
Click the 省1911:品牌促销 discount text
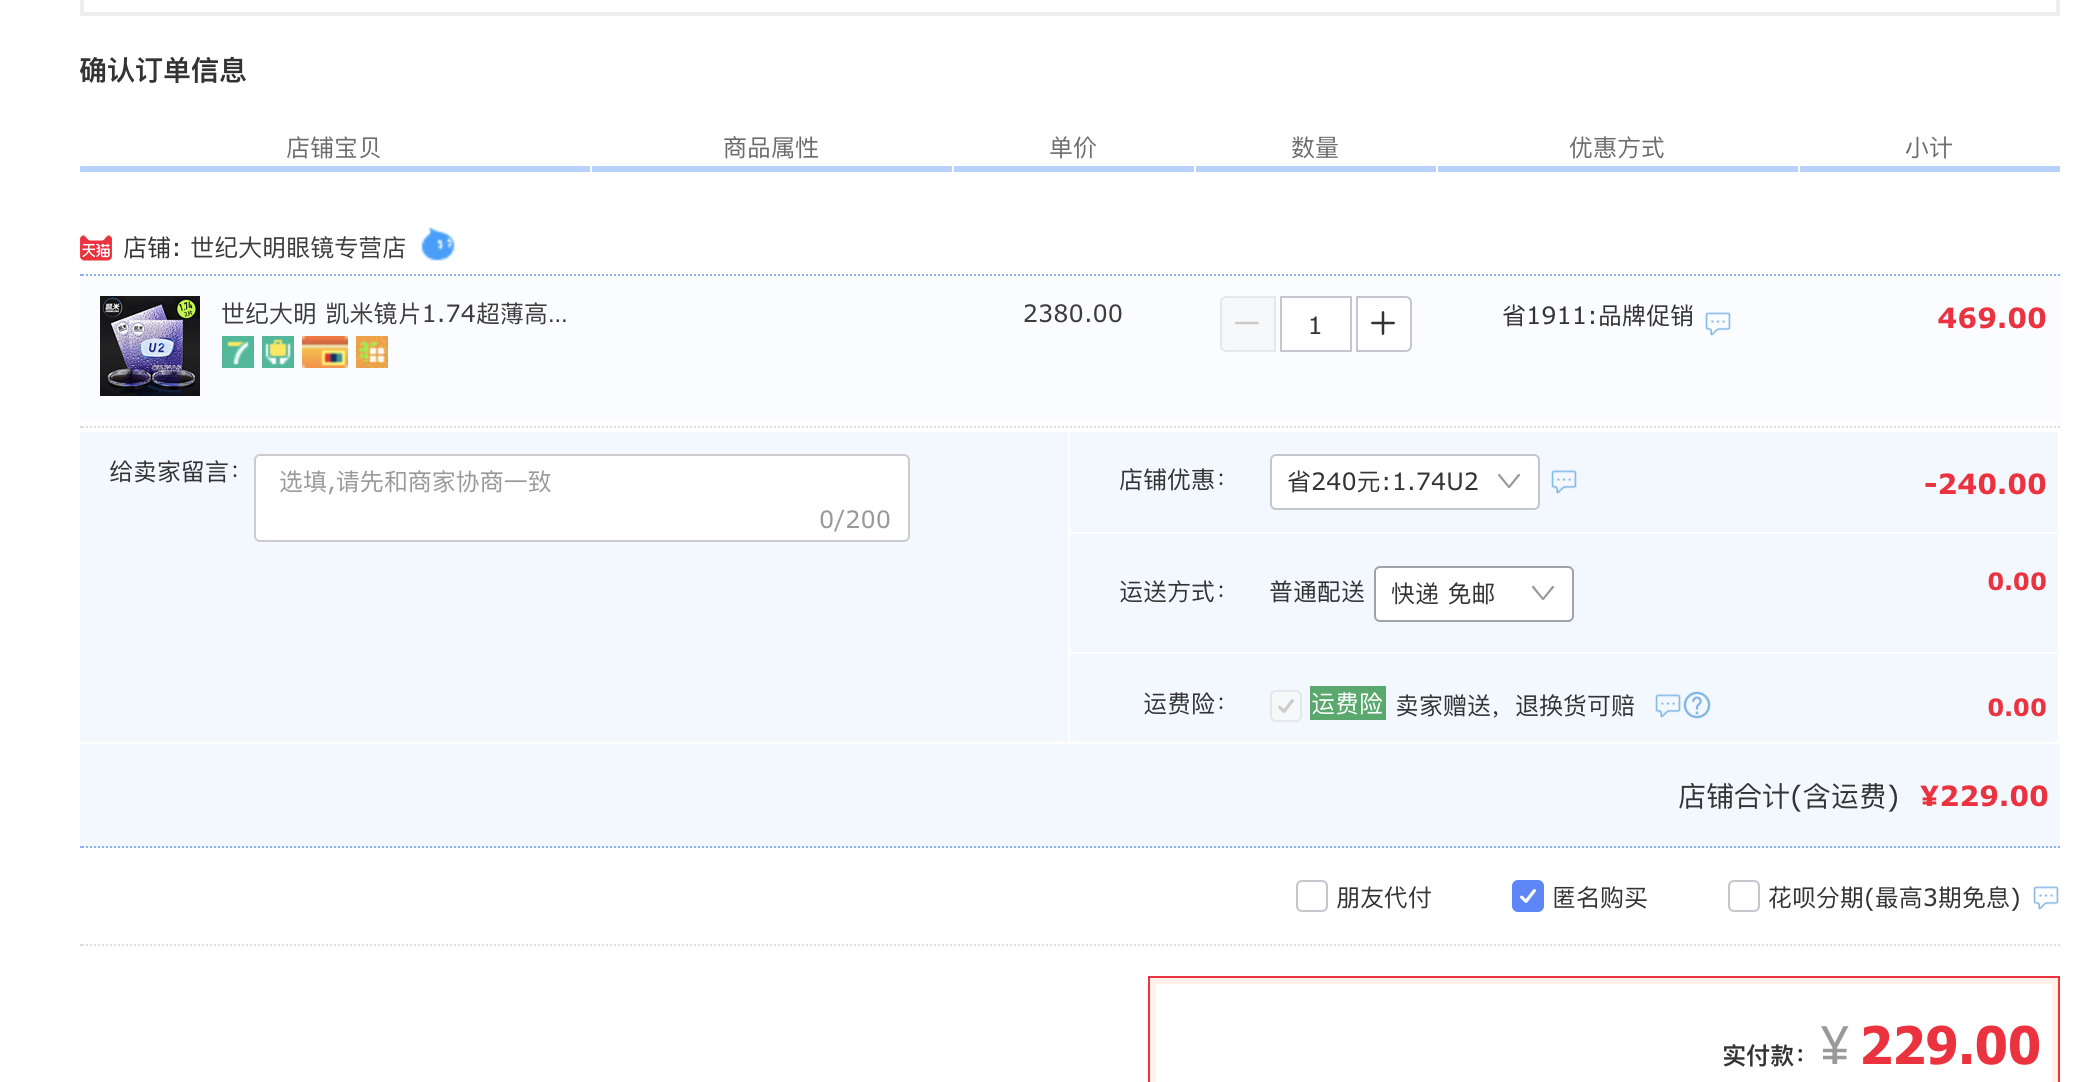point(1598,316)
